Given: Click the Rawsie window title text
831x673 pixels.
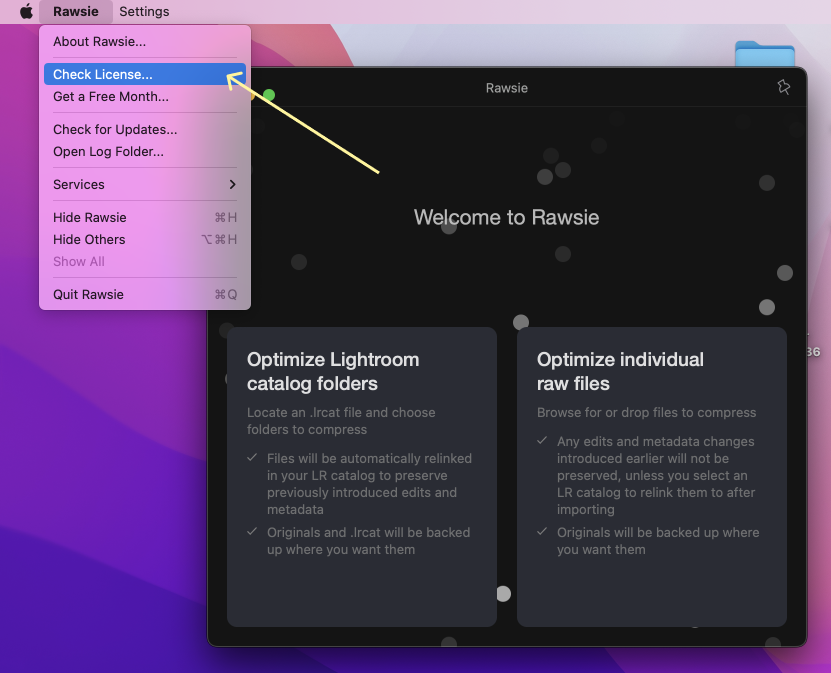Looking at the screenshot, I should click(507, 88).
